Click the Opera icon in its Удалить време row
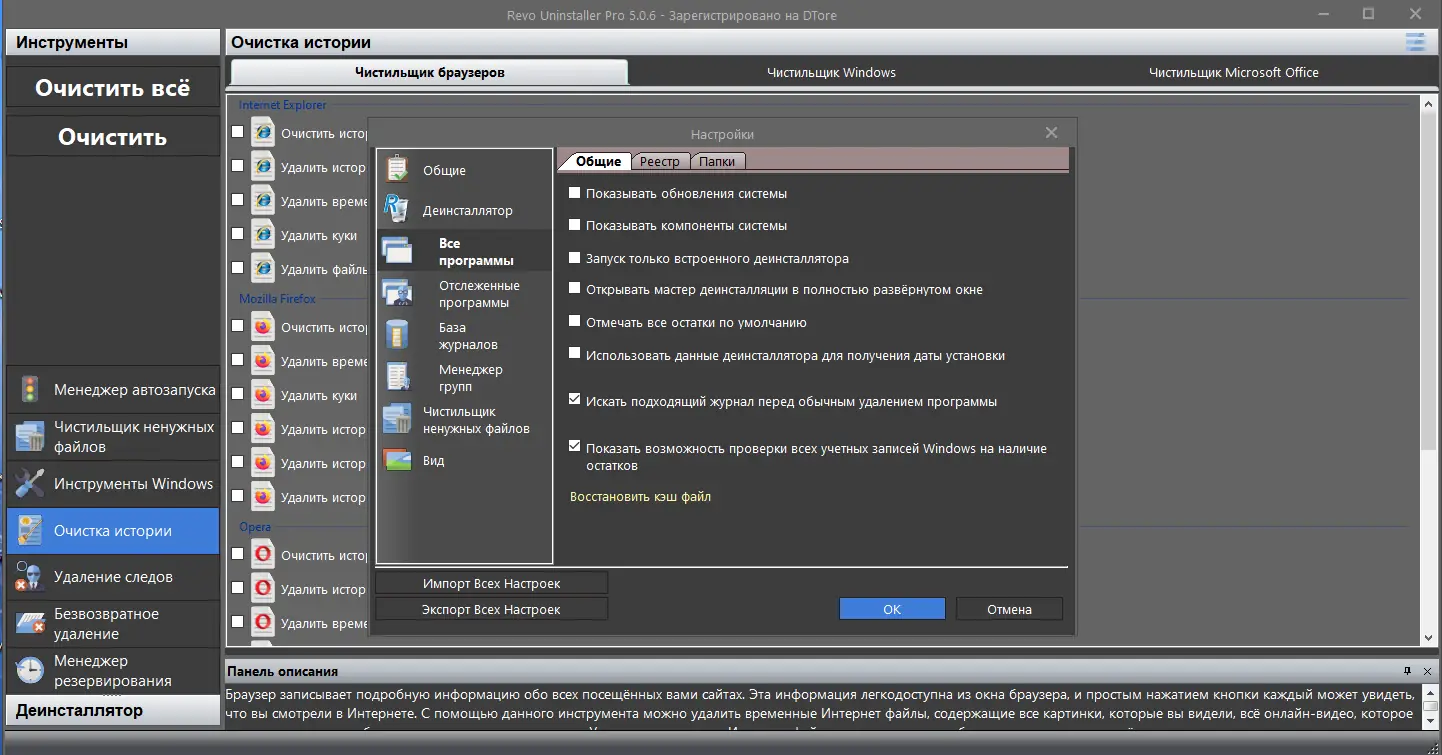Viewport: 1442px width, 755px height. pyautogui.click(x=263, y=623)
